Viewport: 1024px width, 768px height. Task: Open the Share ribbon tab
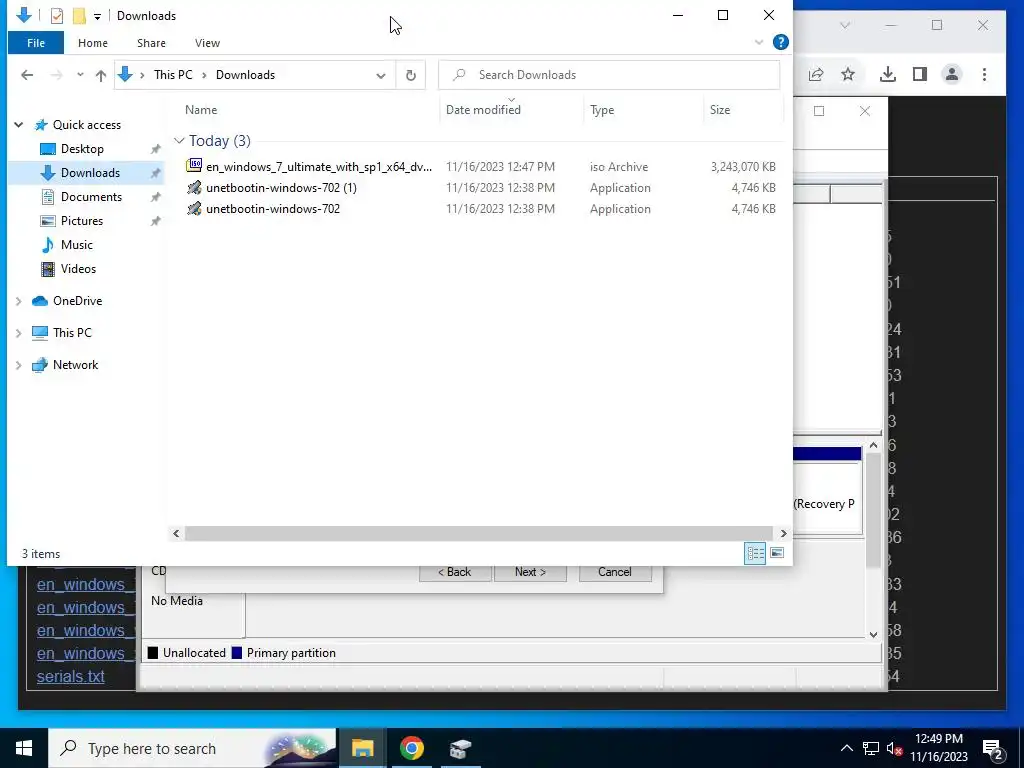[x=151, y=43]
